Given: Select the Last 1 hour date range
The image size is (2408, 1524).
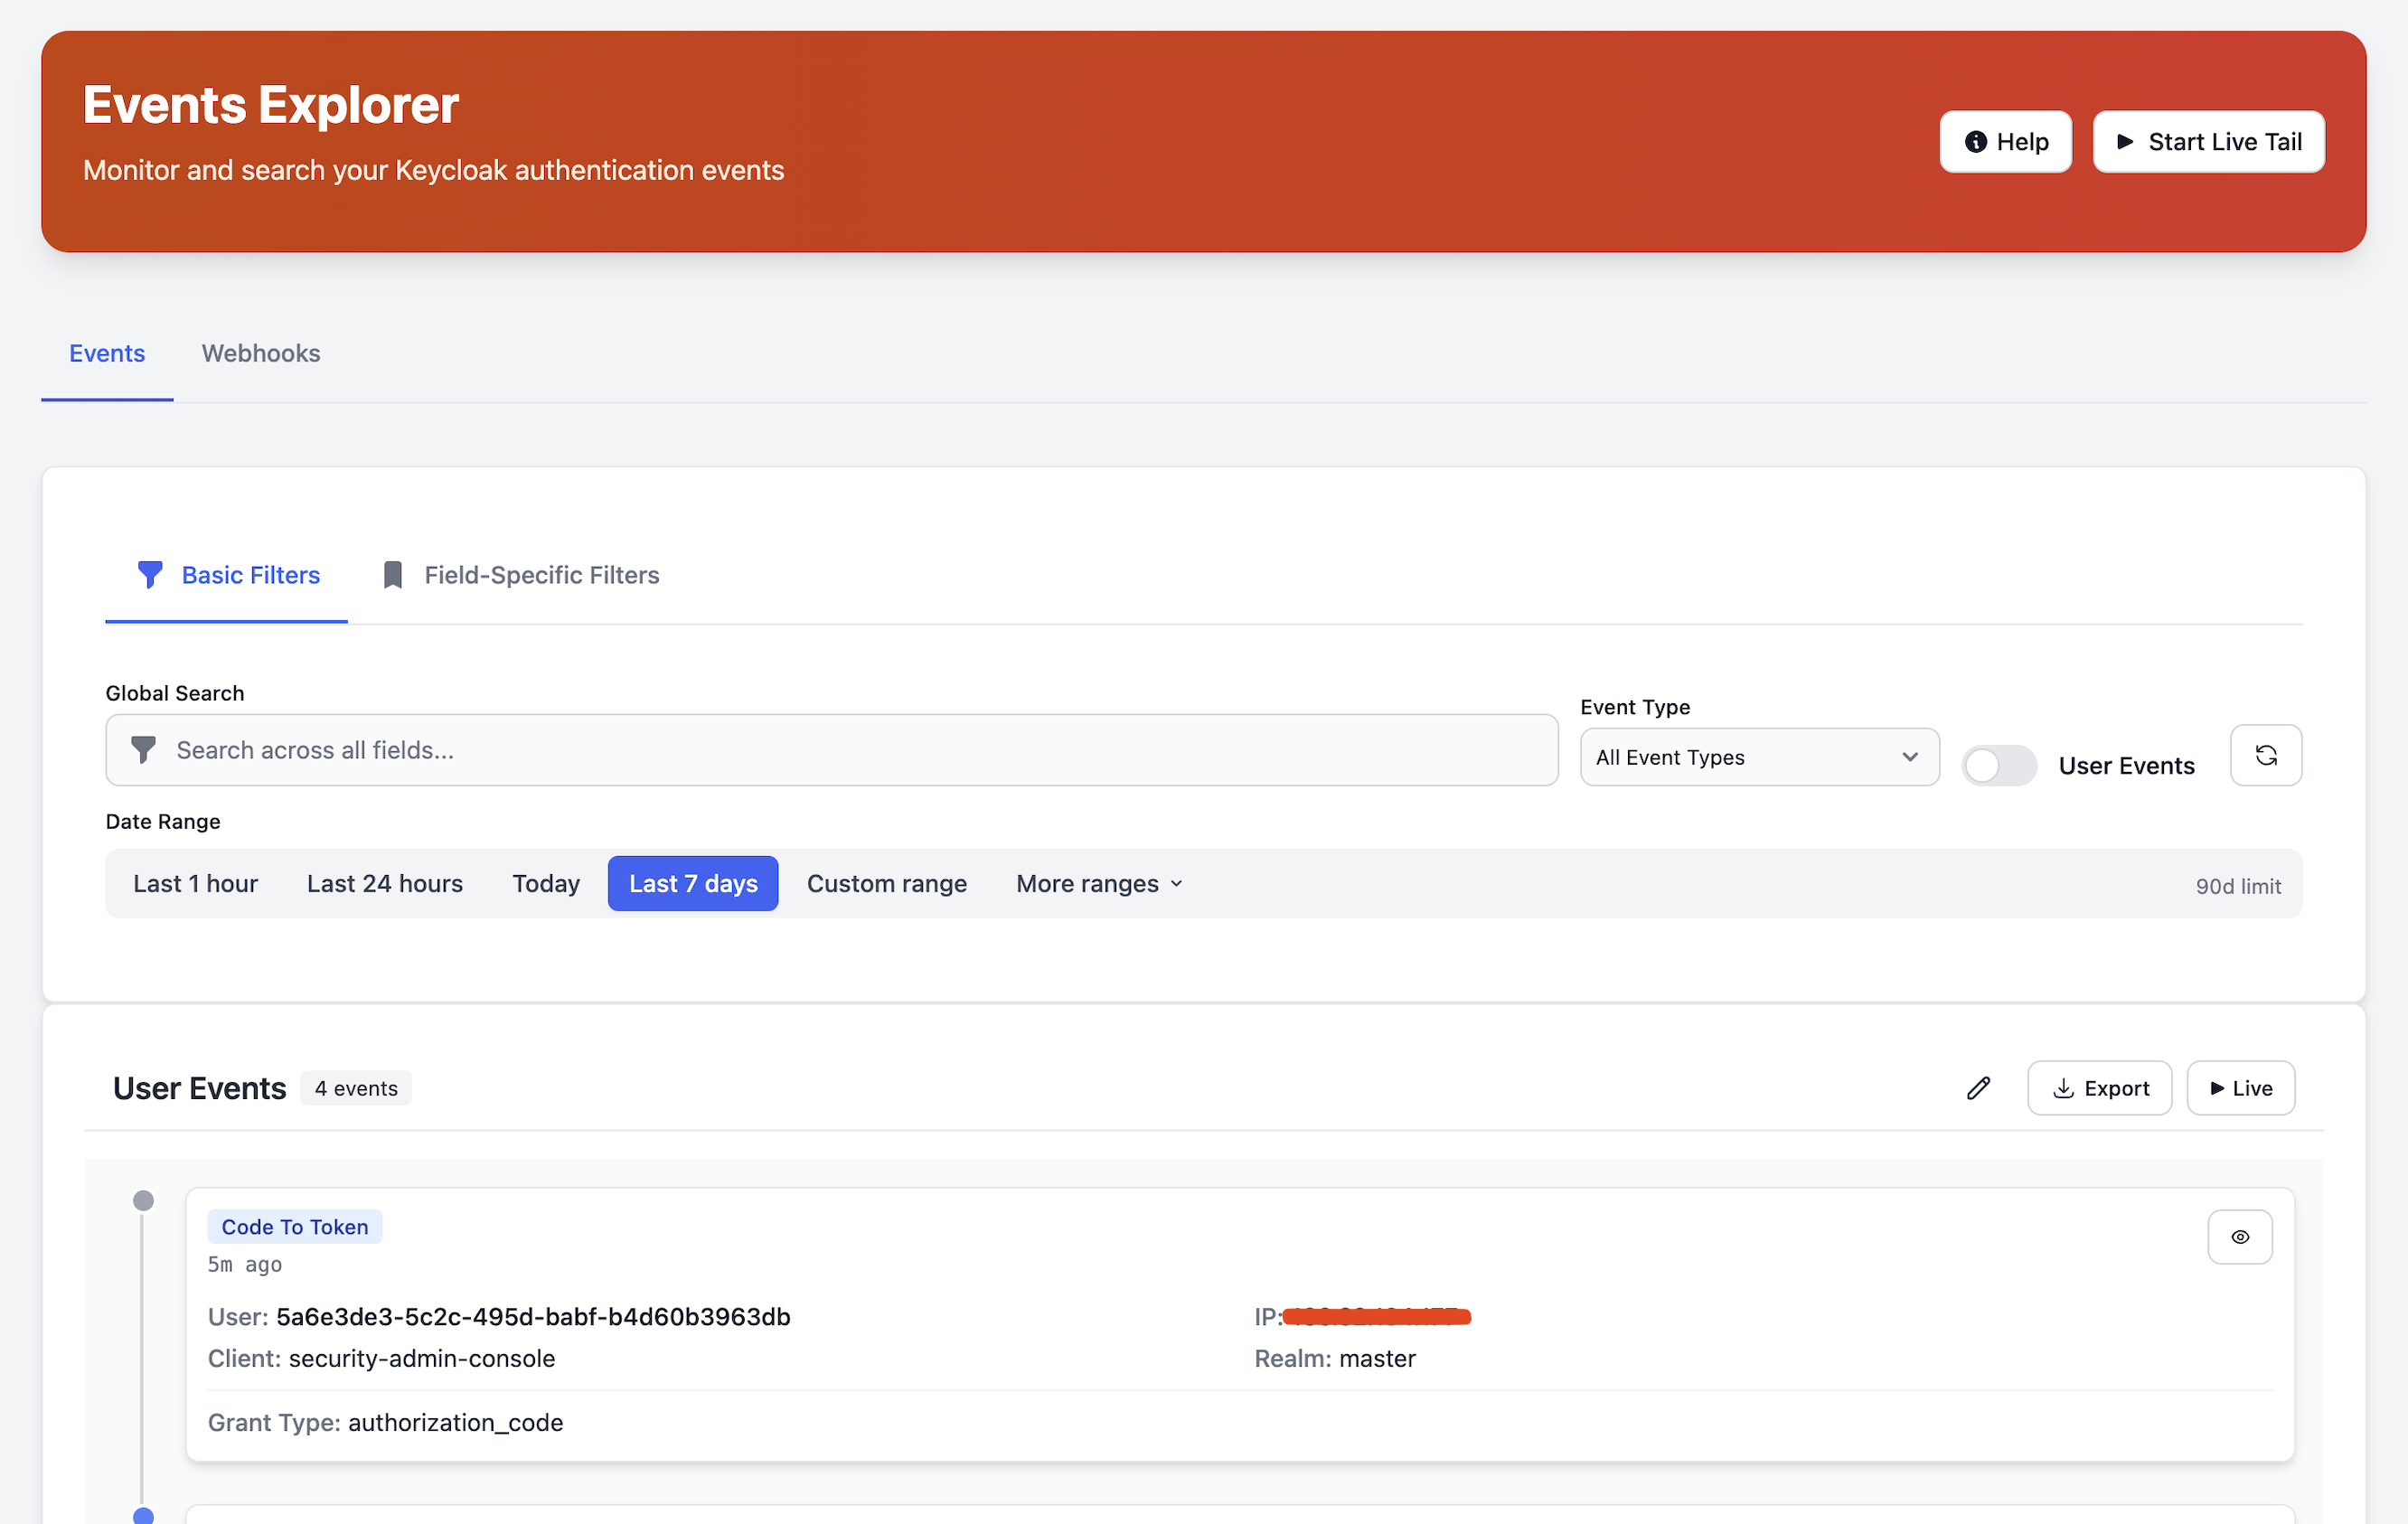Looking at the screenshot, I should (x=195, y=883).
